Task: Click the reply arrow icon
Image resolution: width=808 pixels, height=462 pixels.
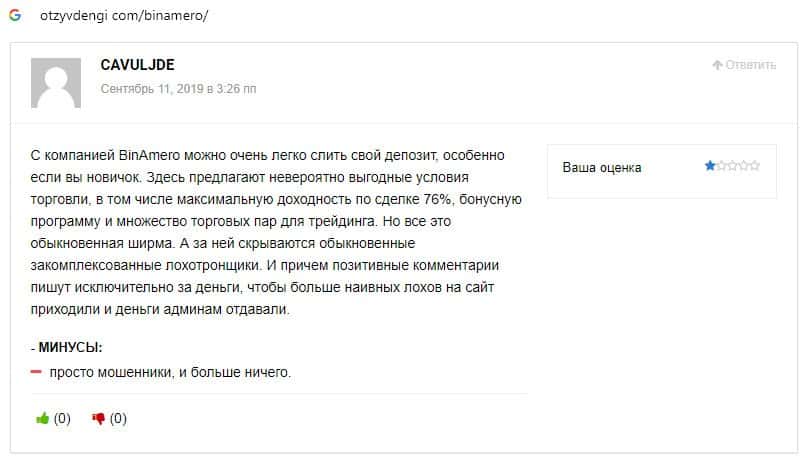Action: pyautogui.click(x=717, y=65)
